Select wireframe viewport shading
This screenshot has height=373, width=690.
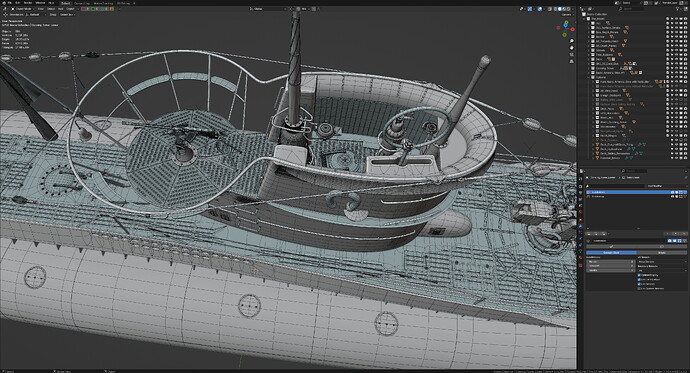click(555, 8)
